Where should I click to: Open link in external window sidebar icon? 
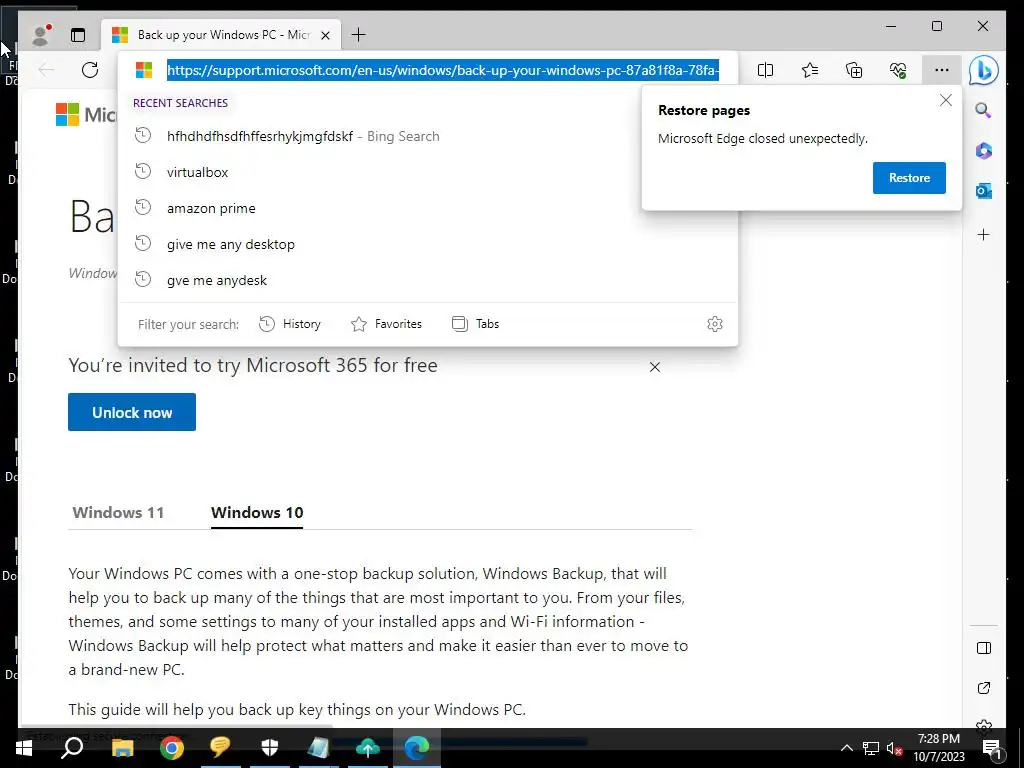pos(984,688)
